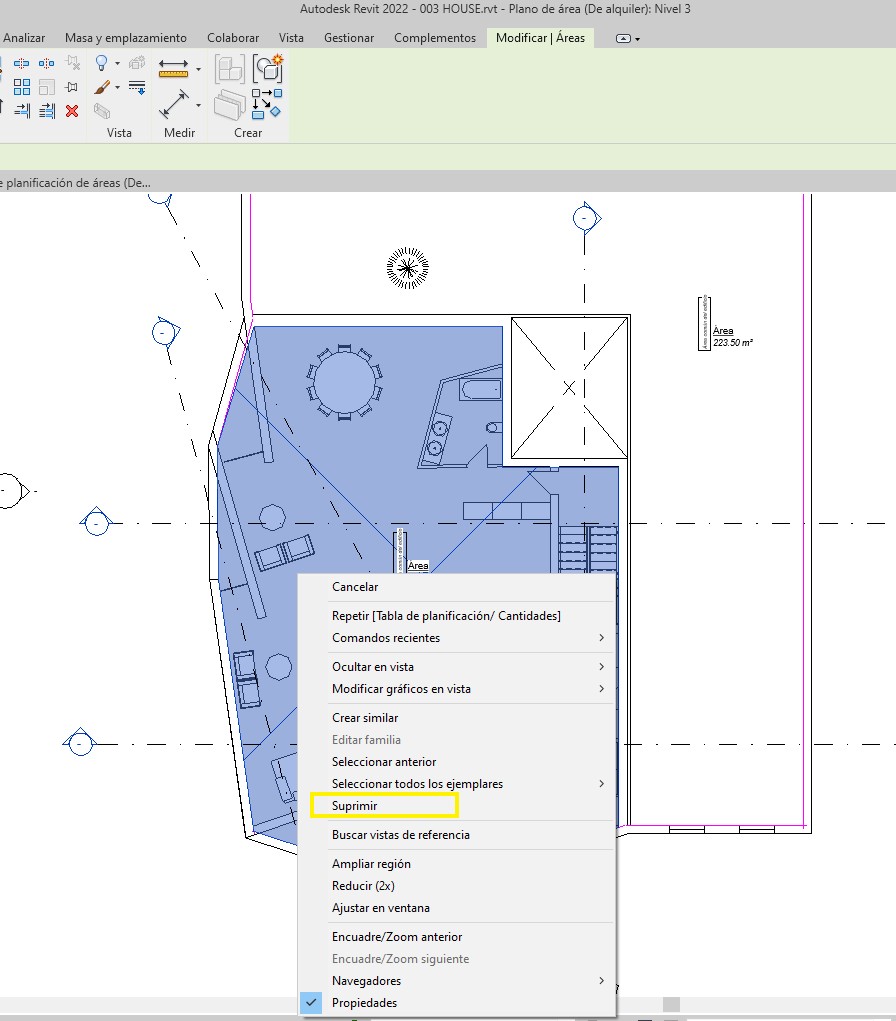
Task: Choose Suprimir from the context menu
Action: (355, 806)
